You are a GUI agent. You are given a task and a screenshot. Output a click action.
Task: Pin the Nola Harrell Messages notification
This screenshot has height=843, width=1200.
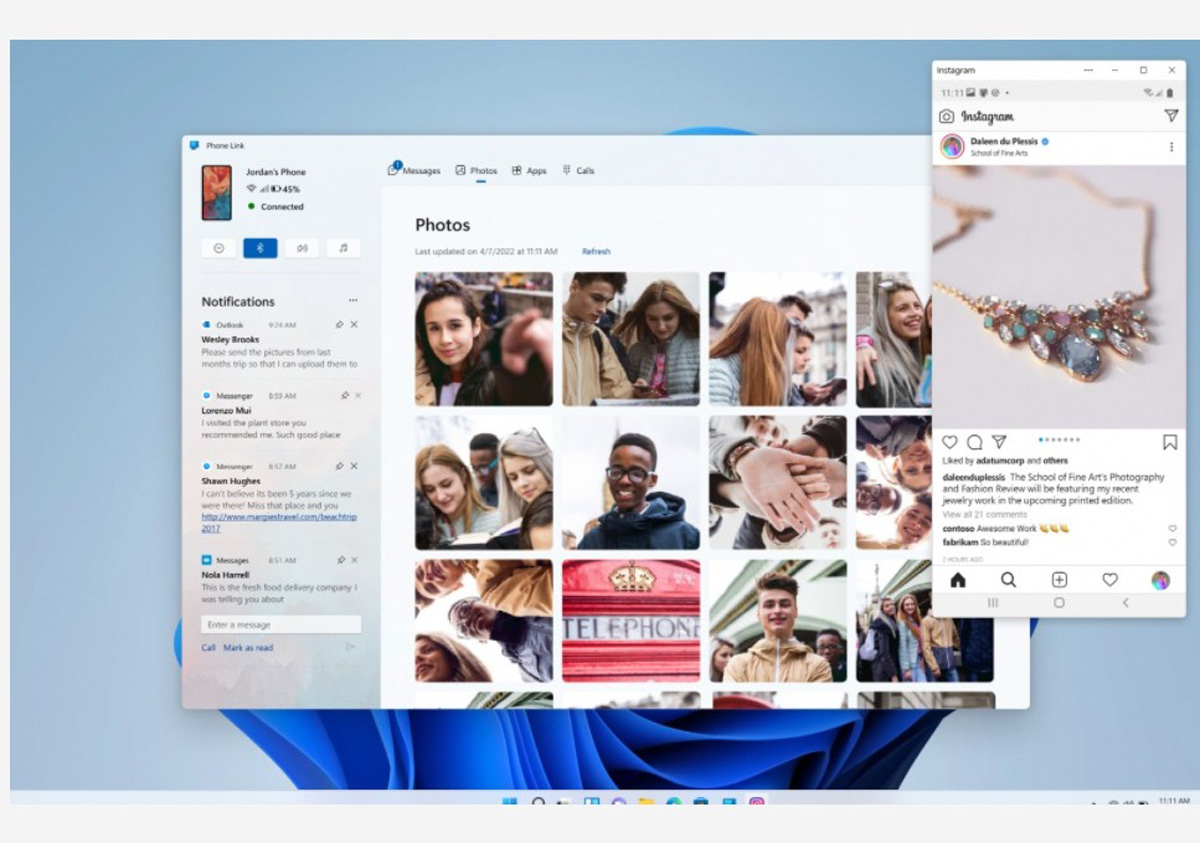(x=341, y=560)
